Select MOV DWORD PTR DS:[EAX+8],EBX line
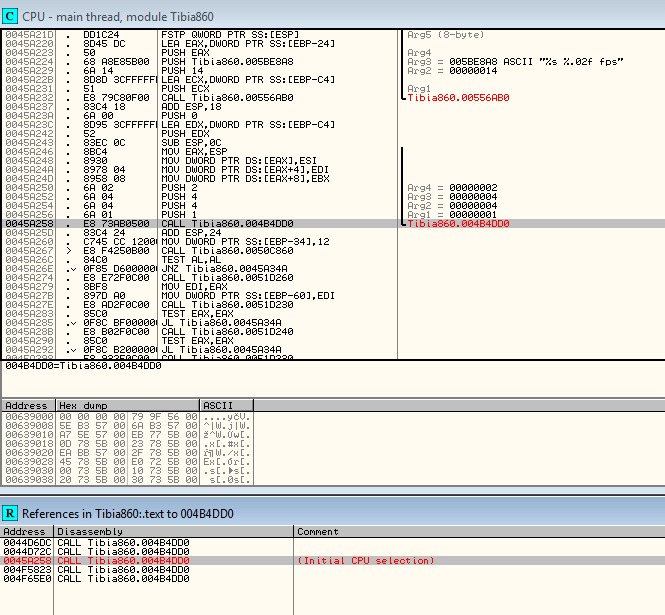Viewport: 665px width, 615px height. [x=245, y=179]
